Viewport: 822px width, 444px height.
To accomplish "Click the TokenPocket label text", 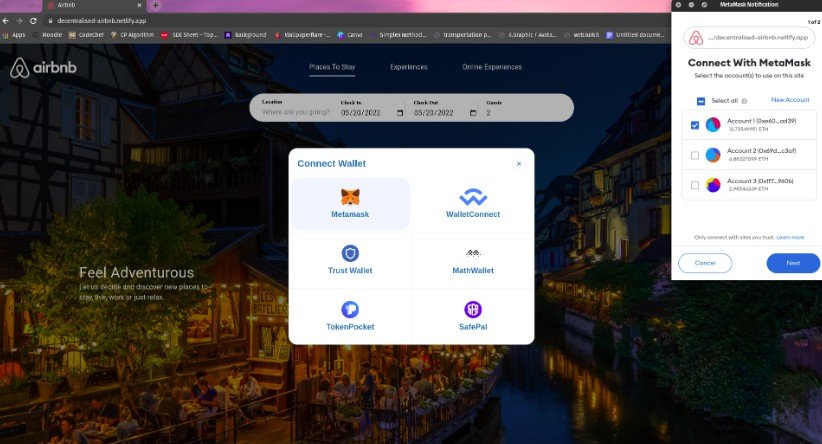I will pyautogui.click(x=350, y=327).
